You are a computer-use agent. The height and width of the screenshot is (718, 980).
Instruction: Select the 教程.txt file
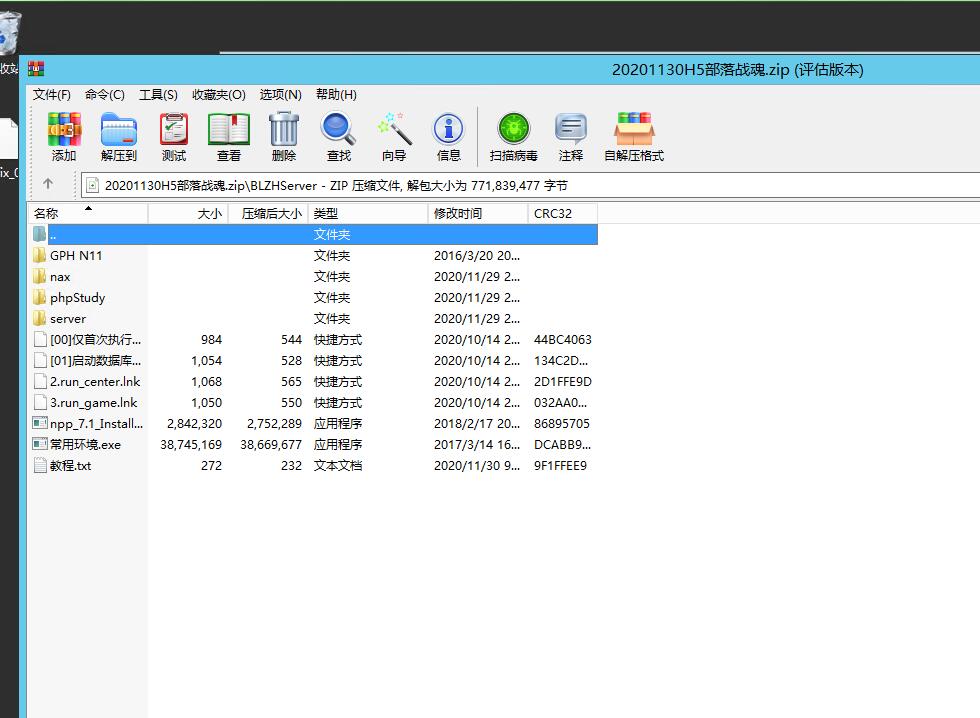(70, 466)
